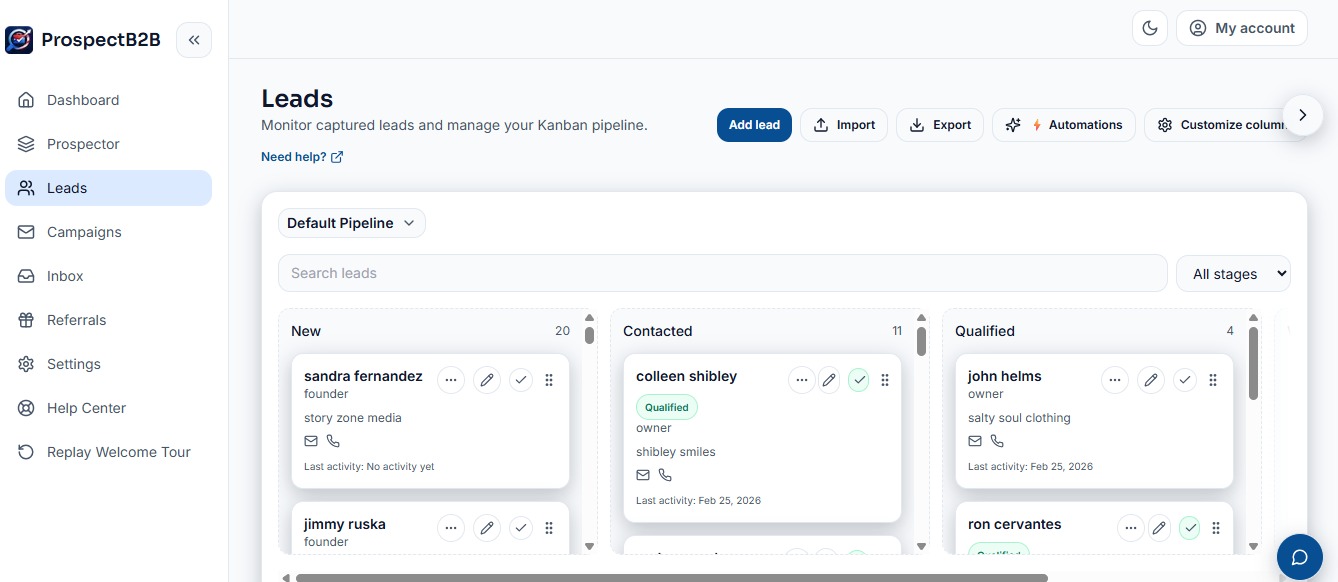The height and width of the screenshot is (582, 1338).
Task: Open more options on john helms card
Action: pyautogui.click(x=1115, y=380)
